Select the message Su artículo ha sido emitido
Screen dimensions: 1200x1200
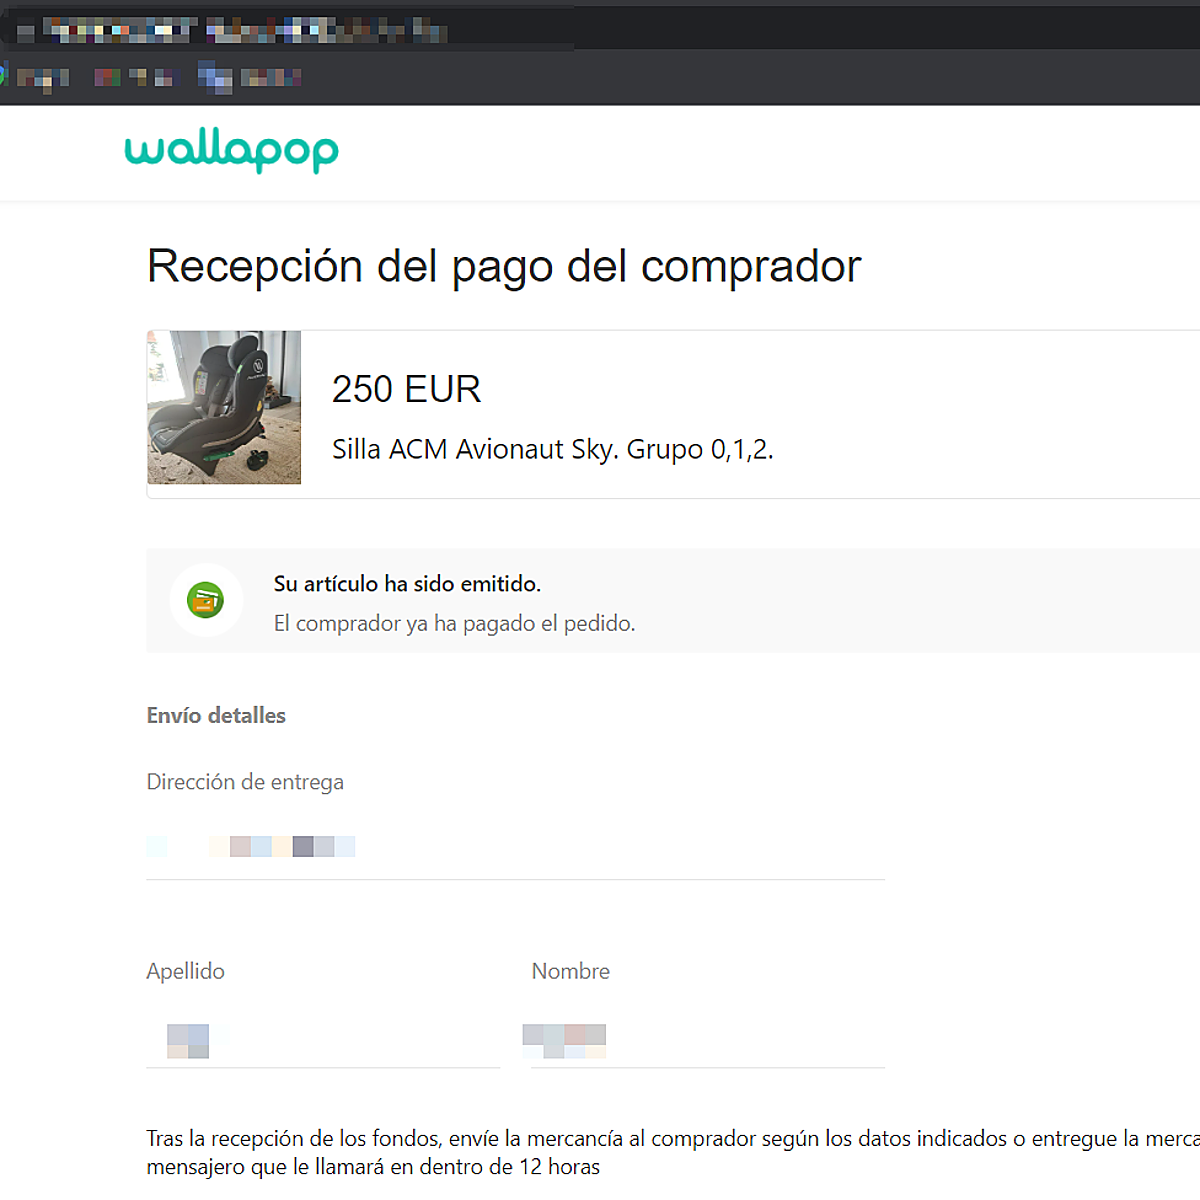pyautogui.click(x=407, y=583)
